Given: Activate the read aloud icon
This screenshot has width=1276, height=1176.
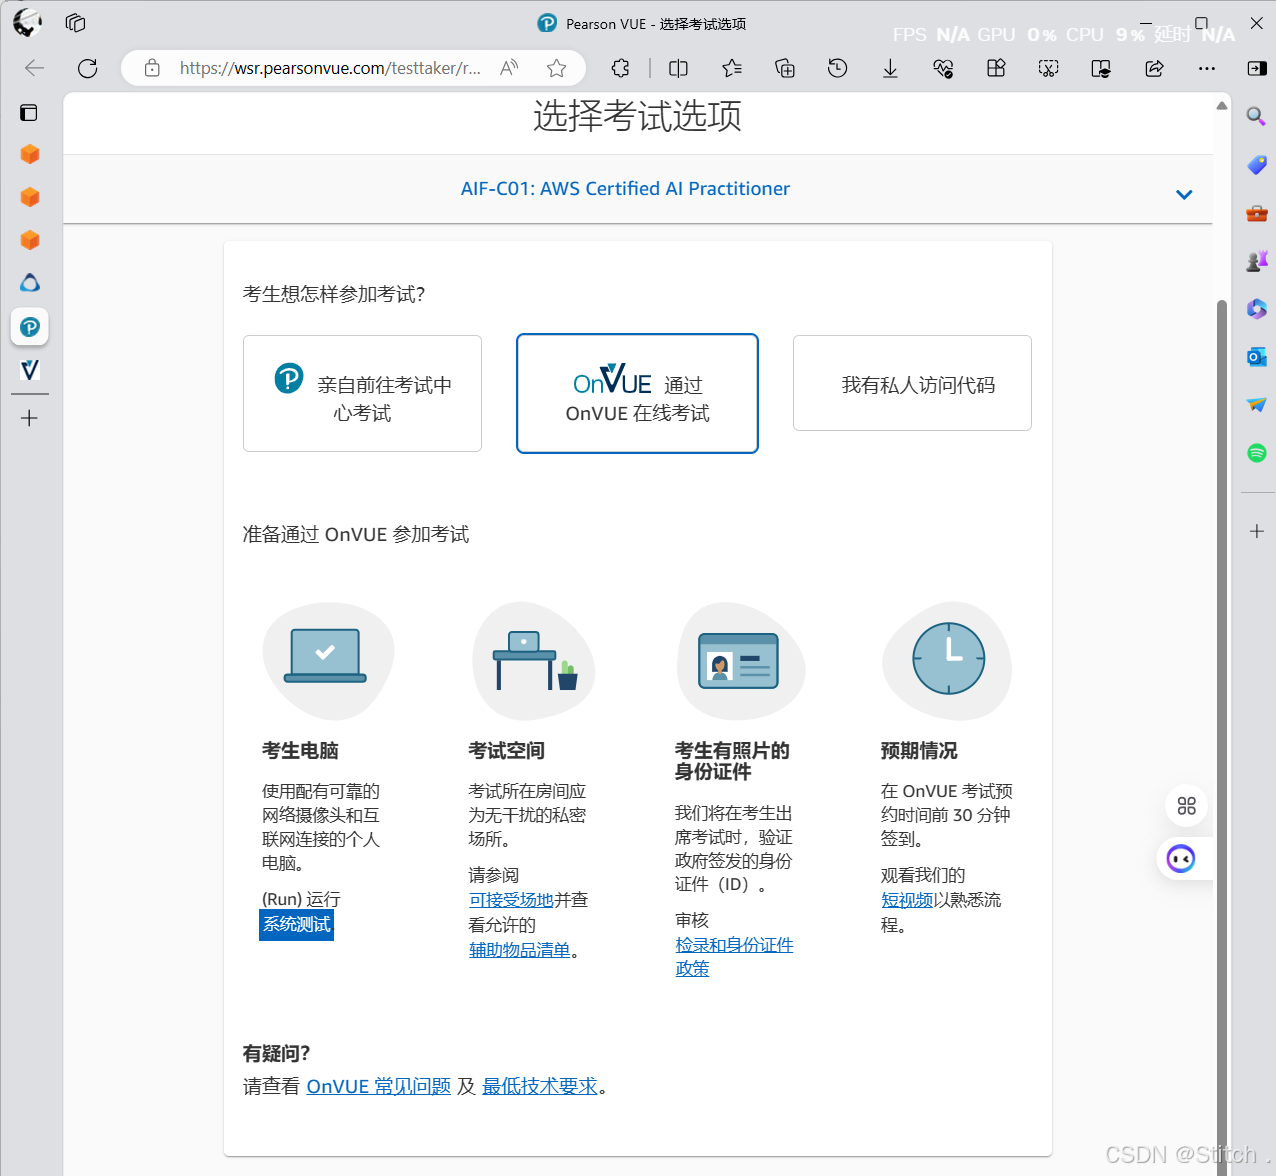Looking at the screenshot, I should [x=509, y=68].
